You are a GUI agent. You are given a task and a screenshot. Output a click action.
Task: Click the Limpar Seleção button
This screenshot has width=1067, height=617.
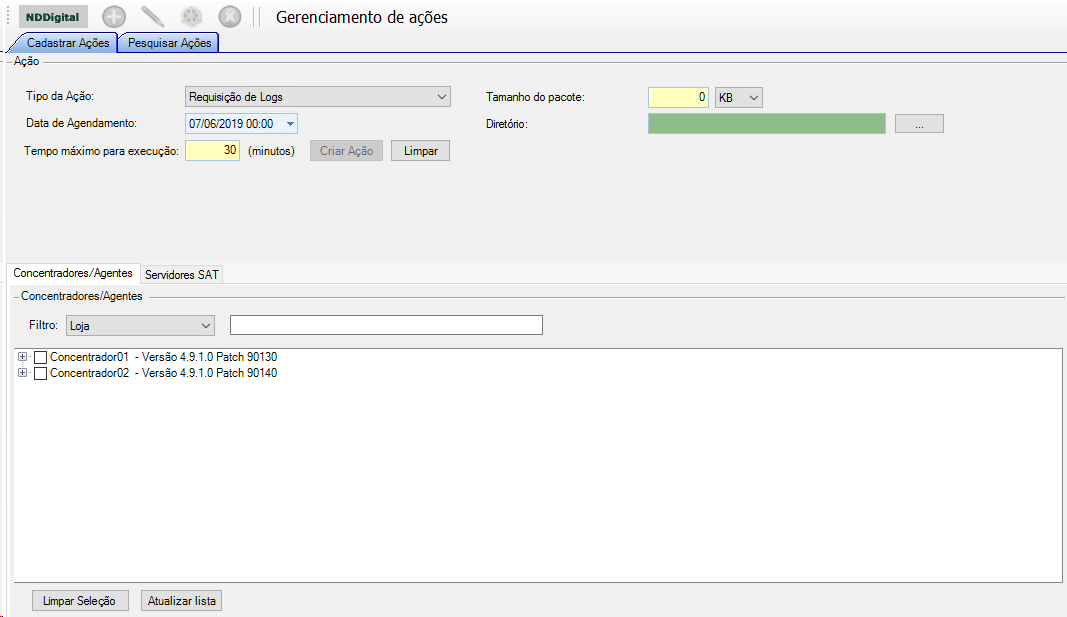[80, 601]
